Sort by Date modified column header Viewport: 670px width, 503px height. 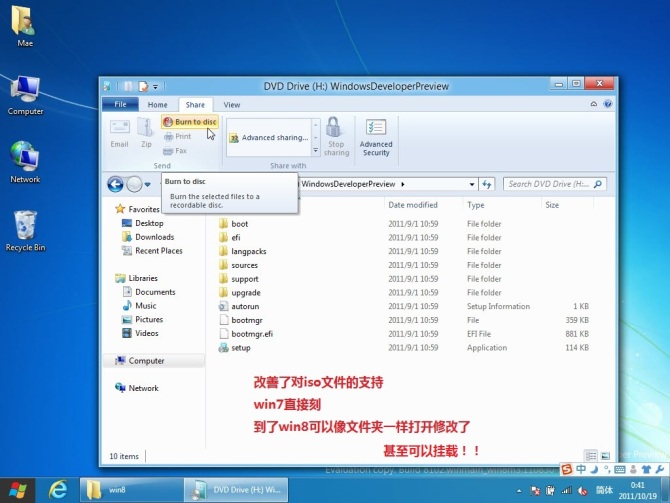pyautogui.click(x=413, y=205)
